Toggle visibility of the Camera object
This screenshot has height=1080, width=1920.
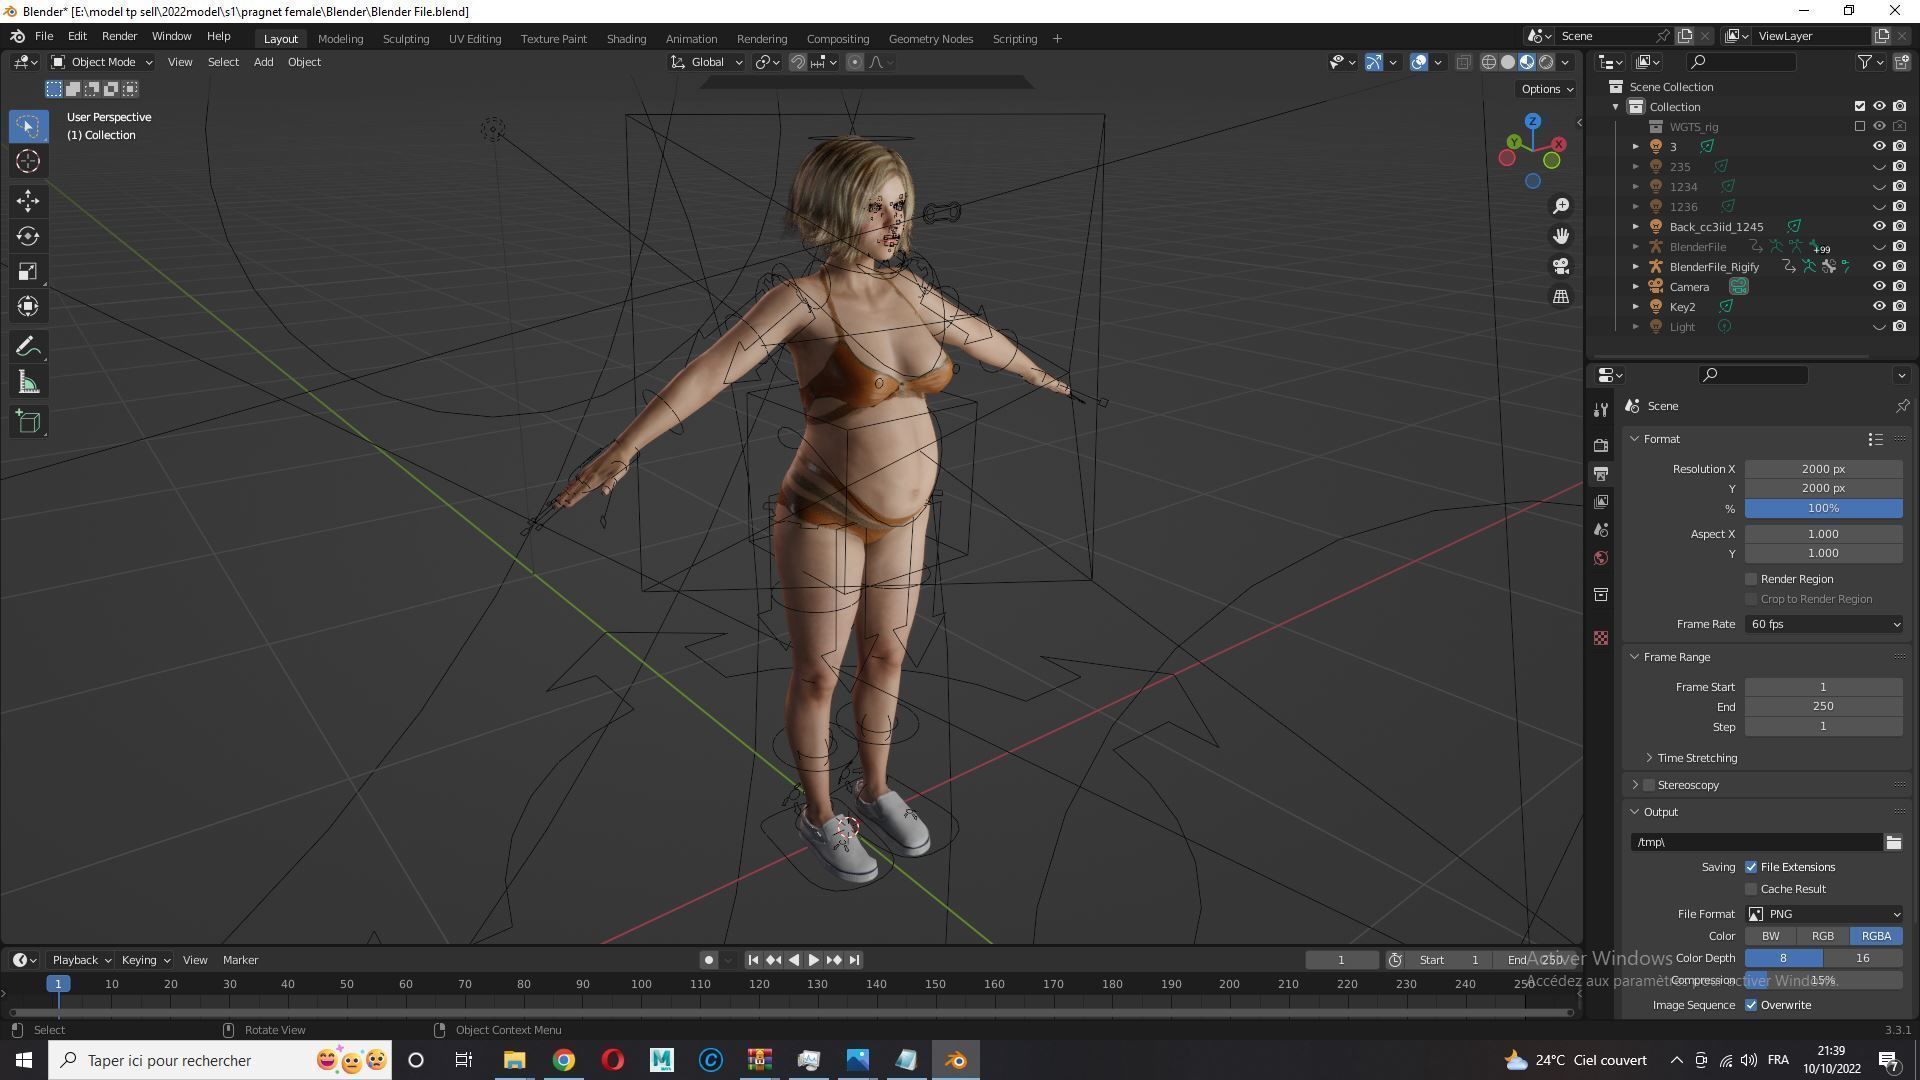[1879, 287]
